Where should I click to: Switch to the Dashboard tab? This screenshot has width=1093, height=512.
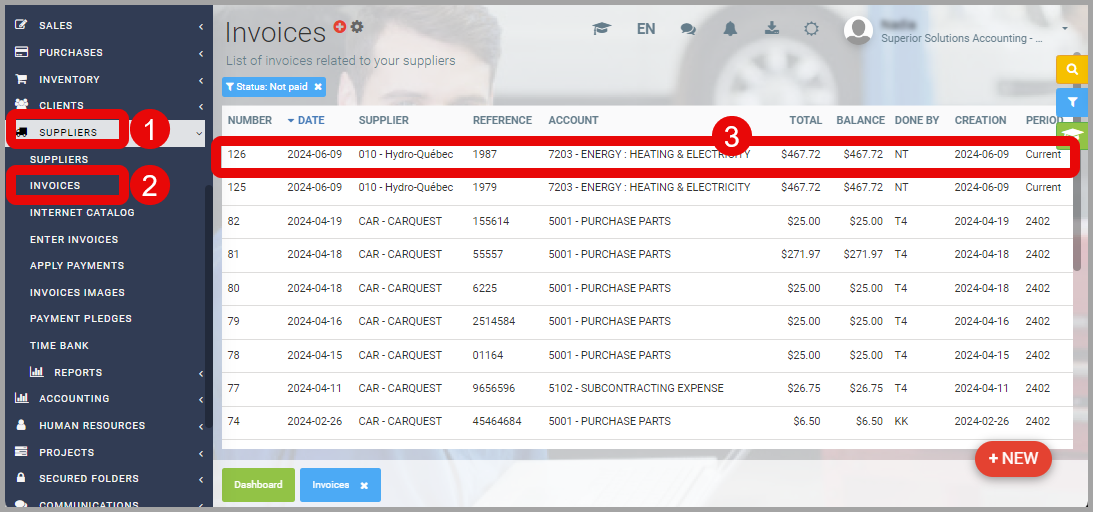(258, 485)
